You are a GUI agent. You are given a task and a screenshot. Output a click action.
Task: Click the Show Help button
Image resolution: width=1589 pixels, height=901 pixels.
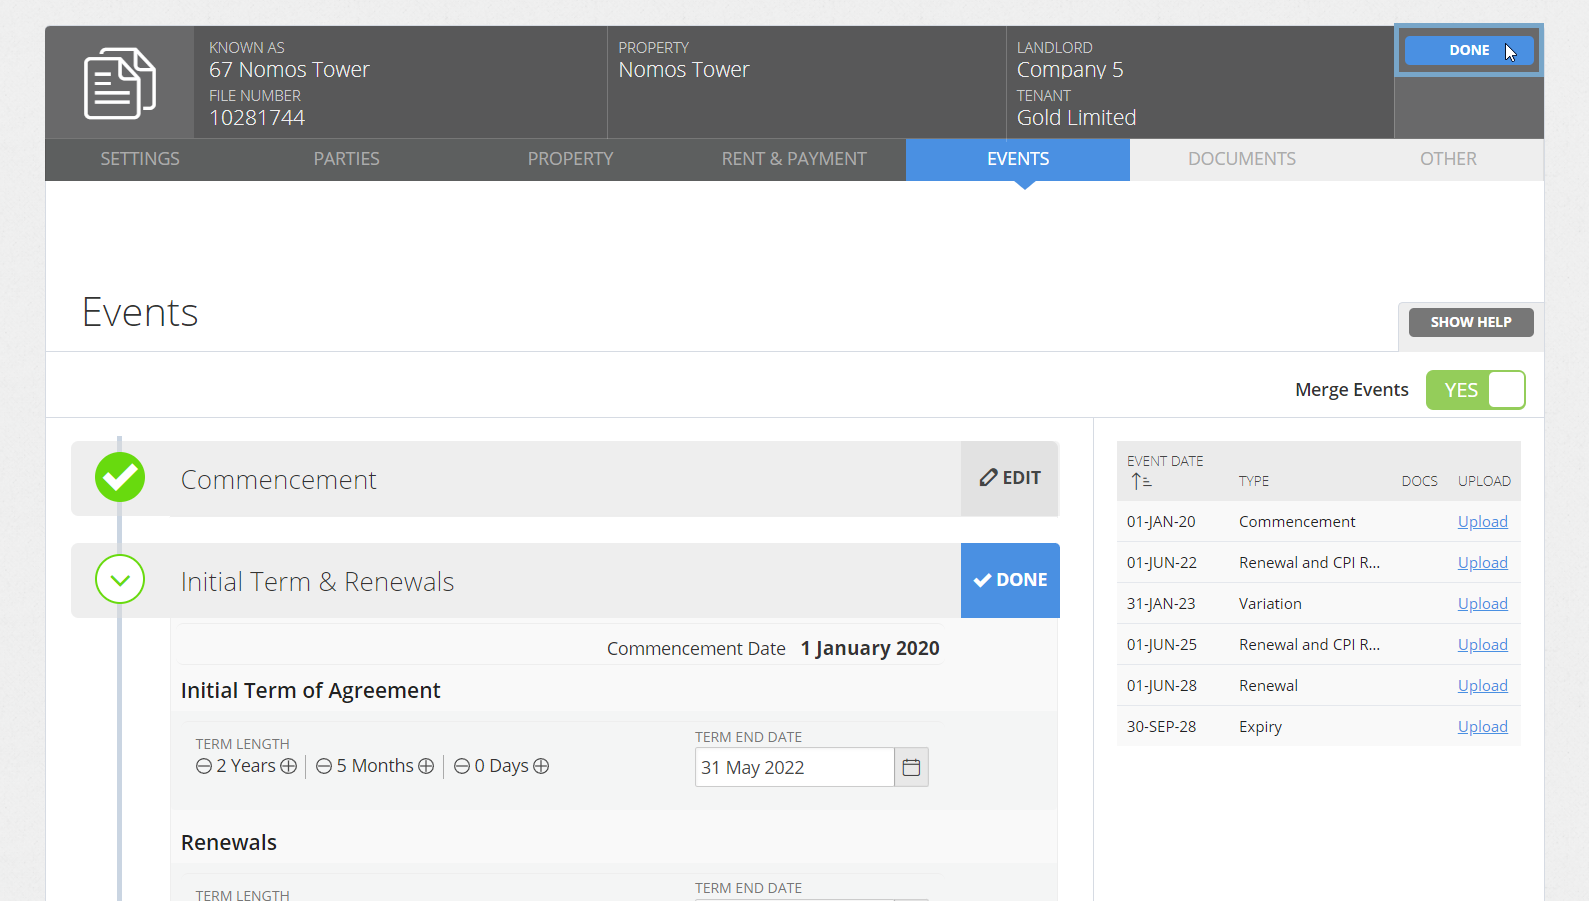coord(1471,322)
